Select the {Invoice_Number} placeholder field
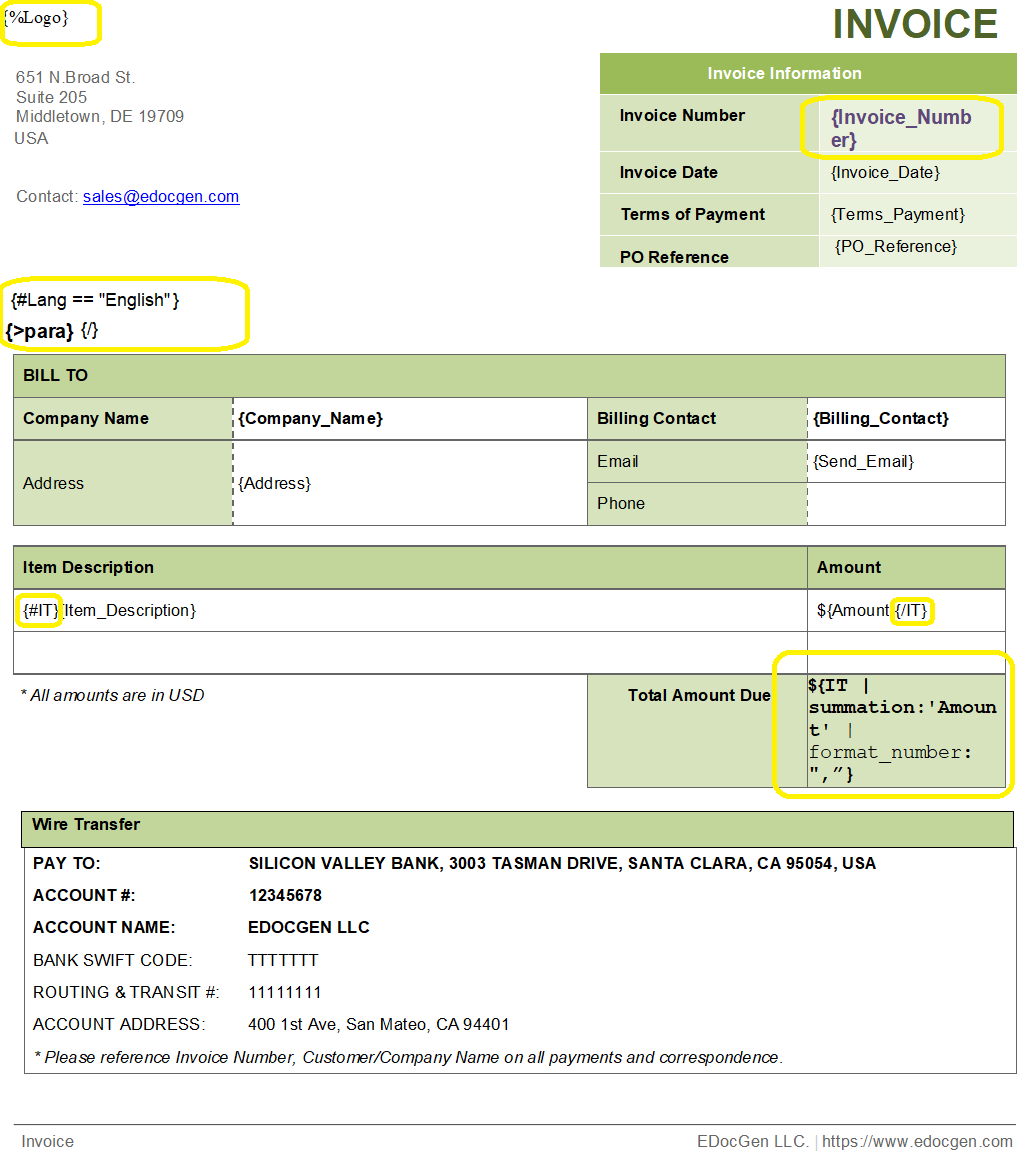The height and width of the screenshot is (1153, 1023). (x=900, y=129)
